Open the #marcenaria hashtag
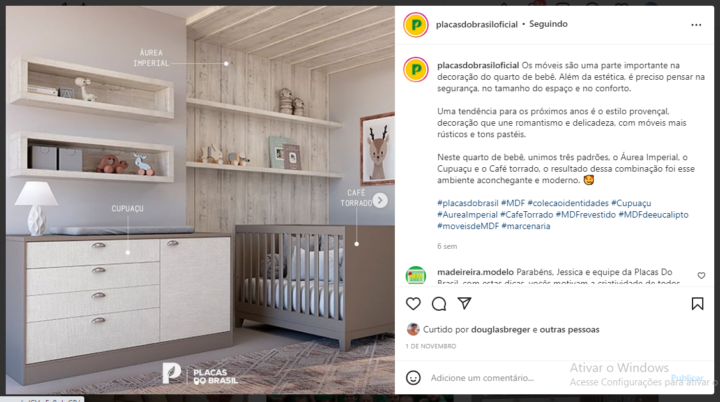 (x=525, y=226)
